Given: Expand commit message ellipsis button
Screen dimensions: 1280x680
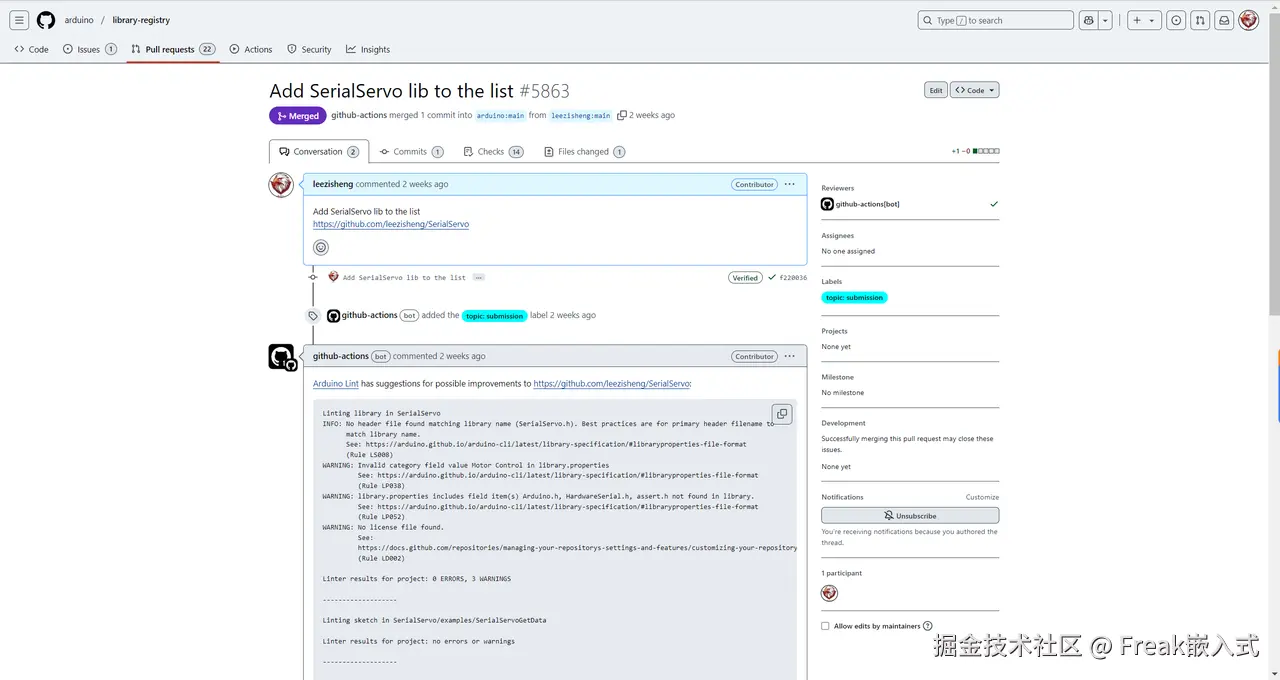Looking at the screenshot, I should point(479,277).
